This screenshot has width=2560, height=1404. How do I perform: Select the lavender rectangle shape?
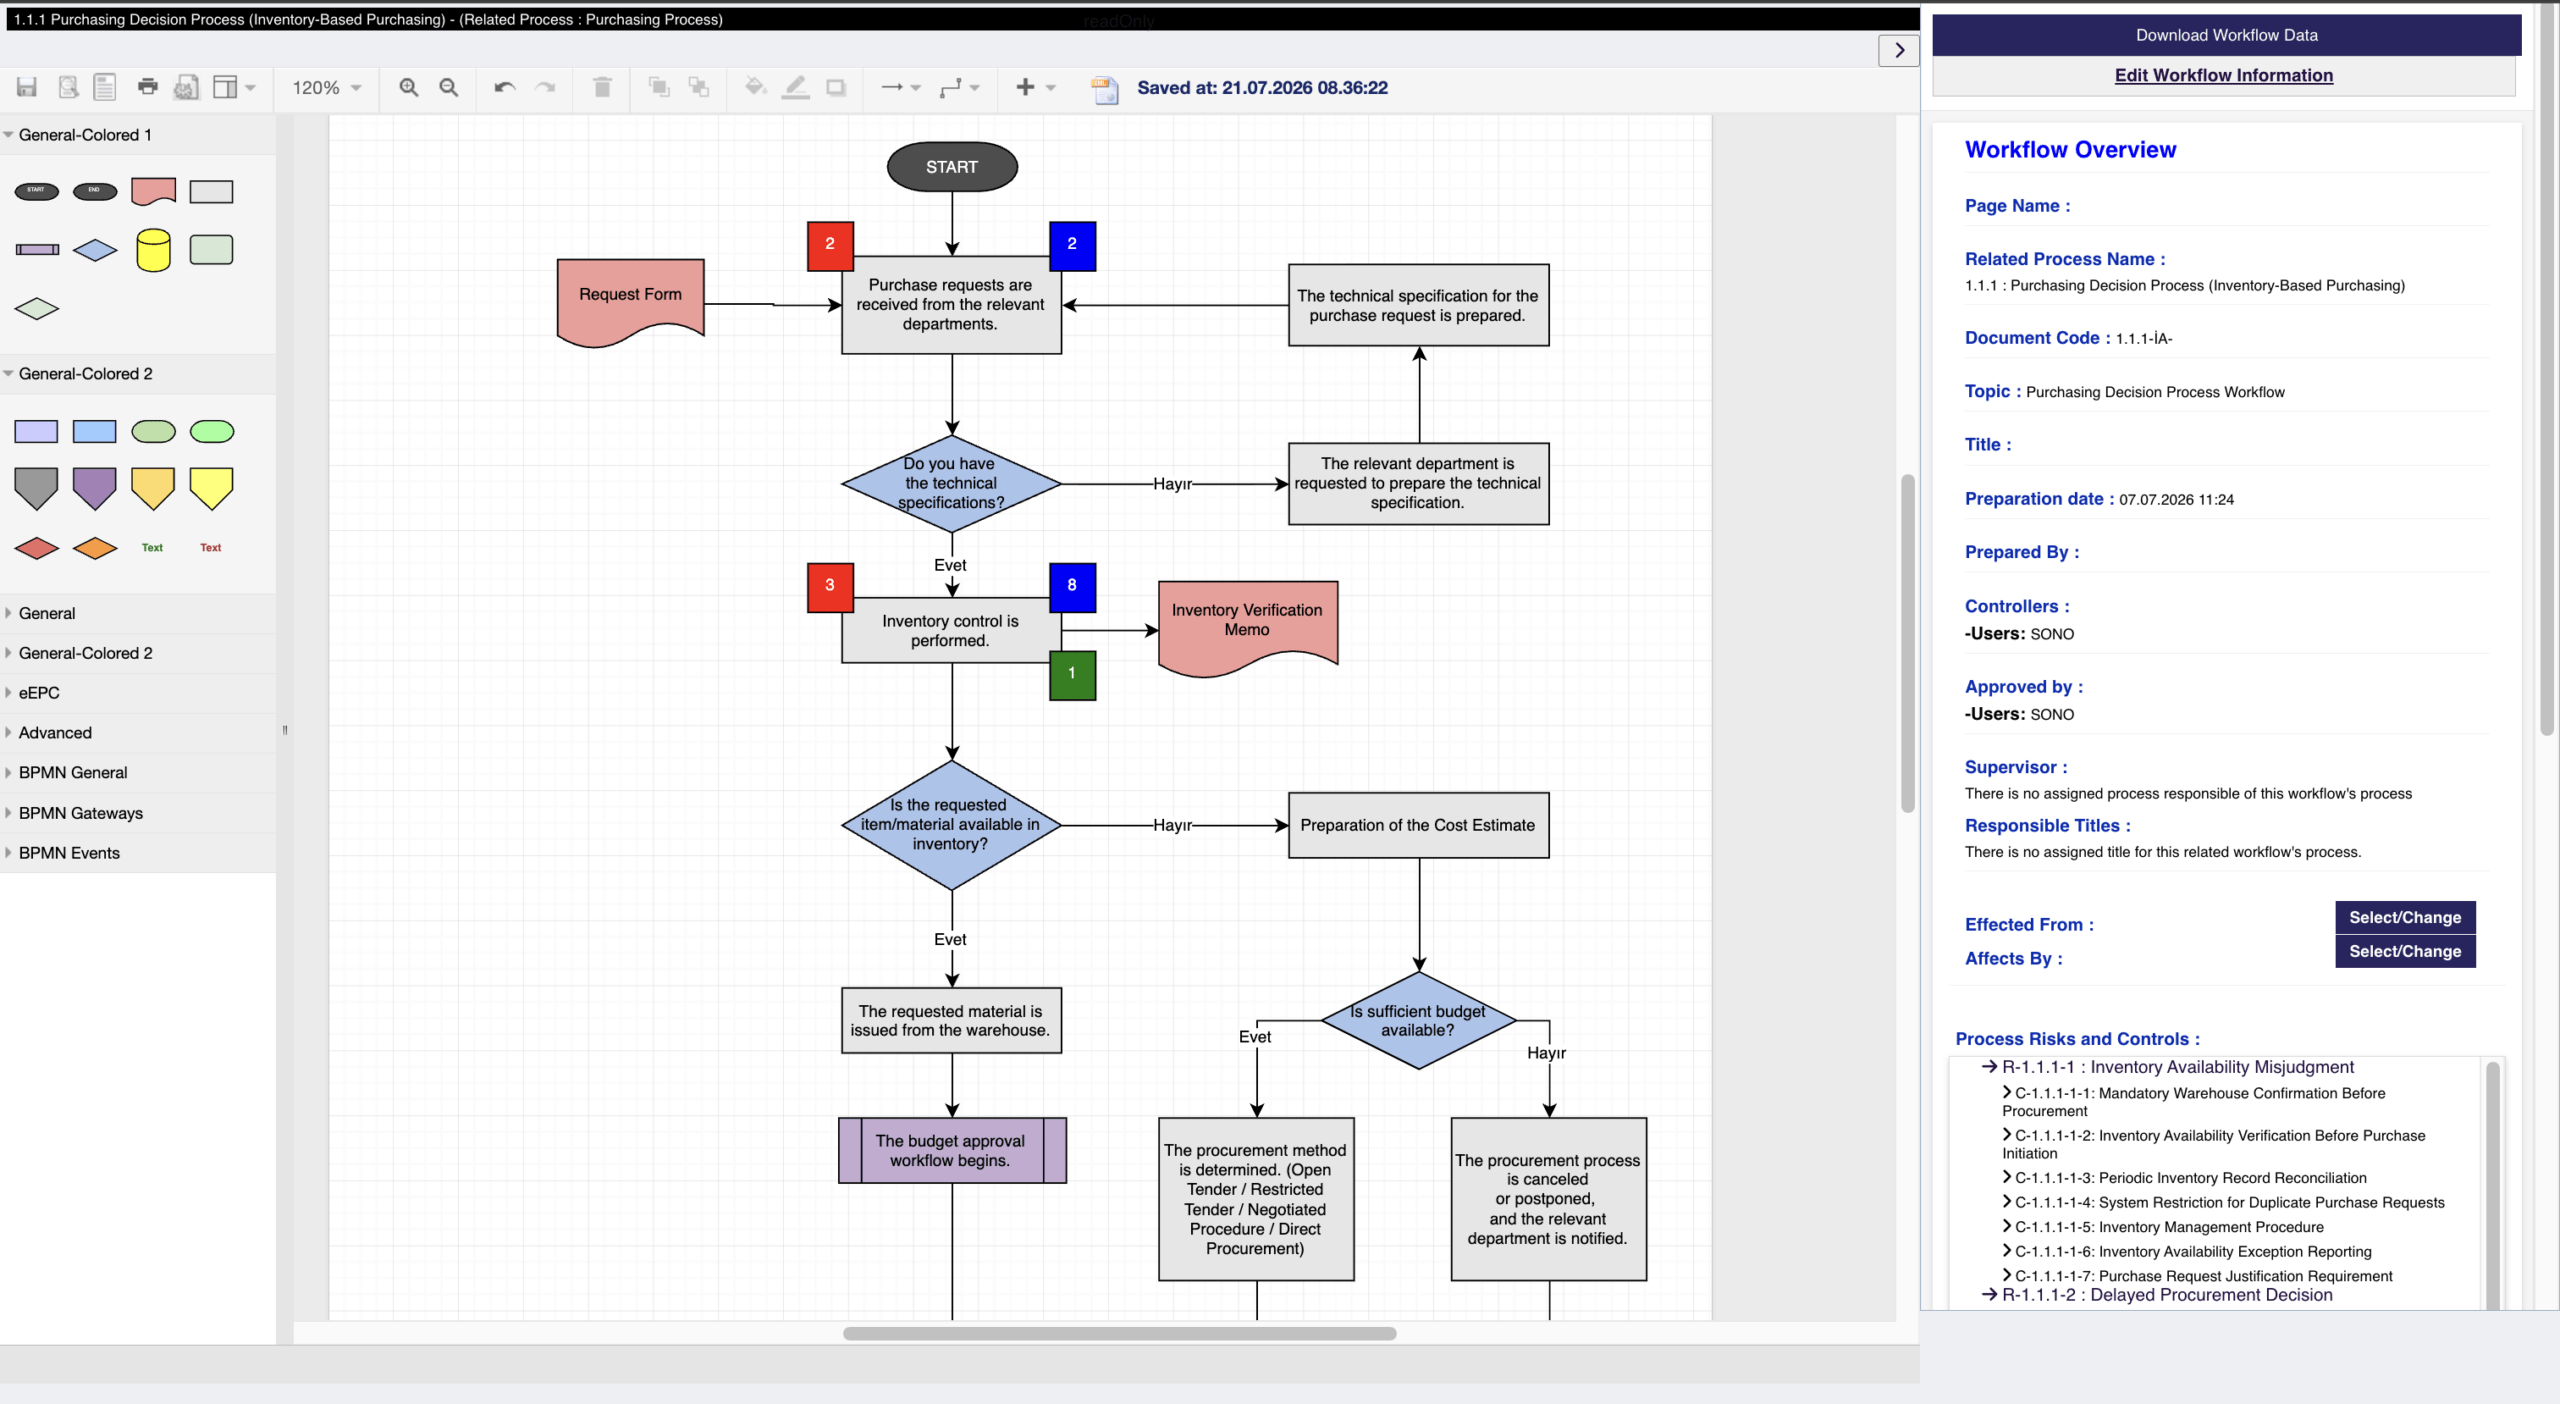pyautogui.click(x=37, y=432)
